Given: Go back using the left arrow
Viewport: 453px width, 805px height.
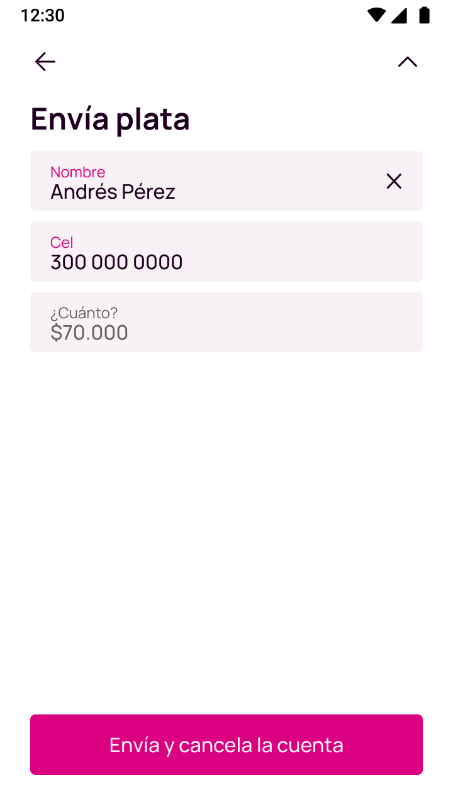Looking at the screenshot, I should coord(45,62).
